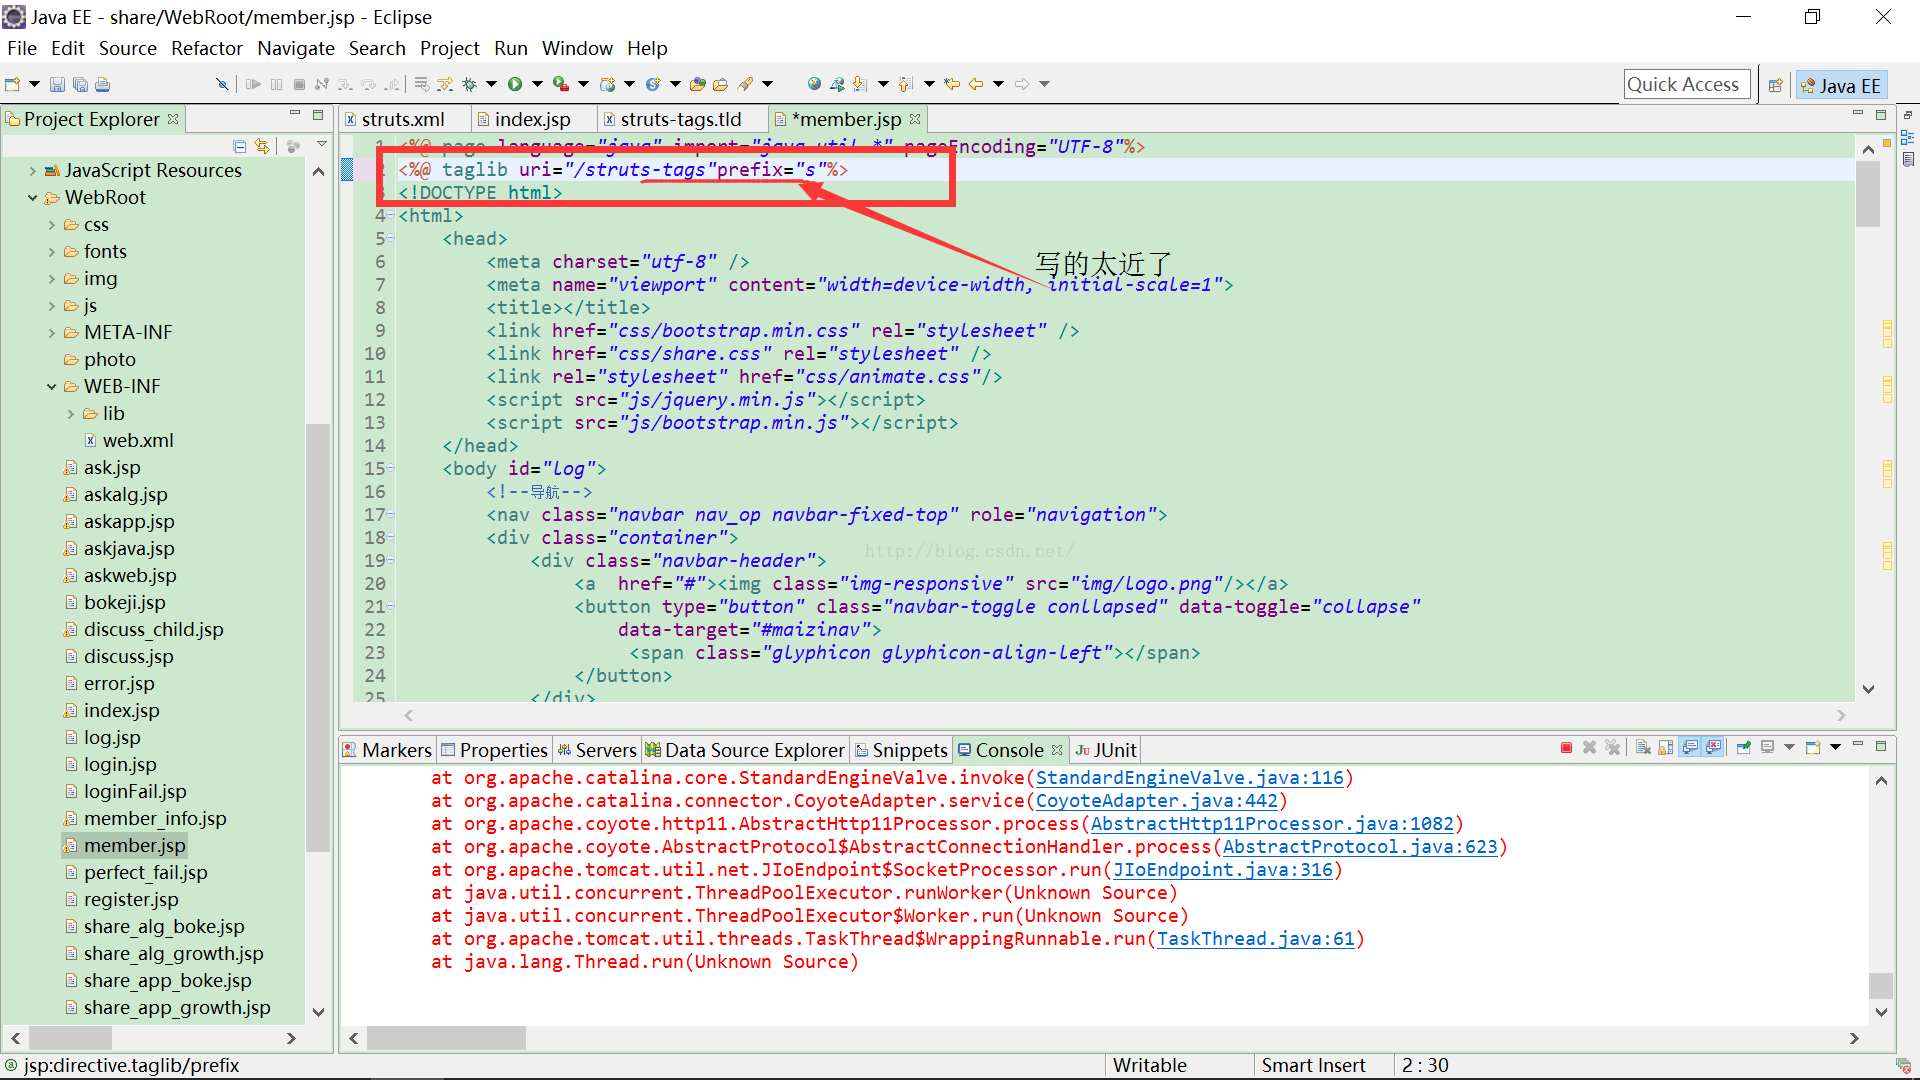Click the Pin Console icon

click(1743, 747)
